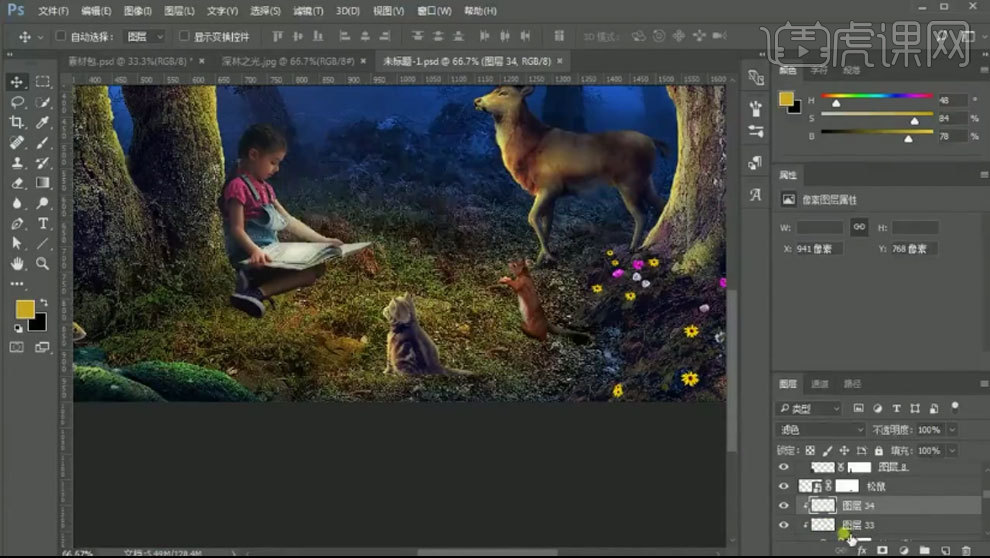Select the Eraser tool
The width and height of the screenshot is (990, 558).
(x=17, y=182)
